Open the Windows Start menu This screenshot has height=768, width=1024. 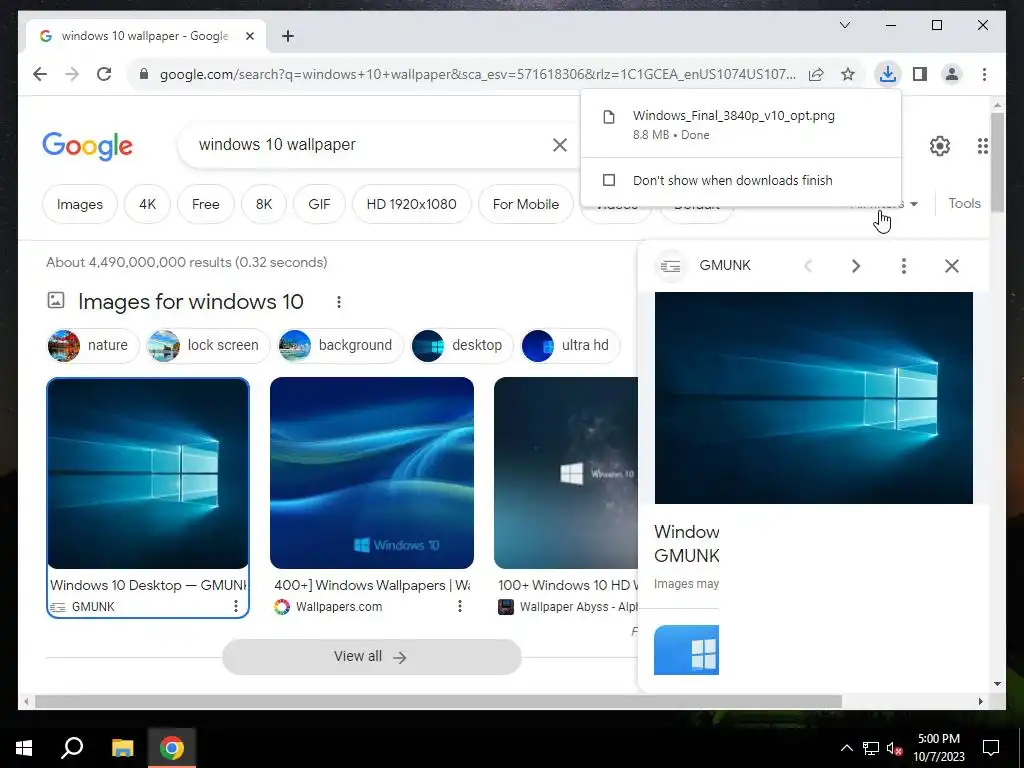click(x=24, y=748)
